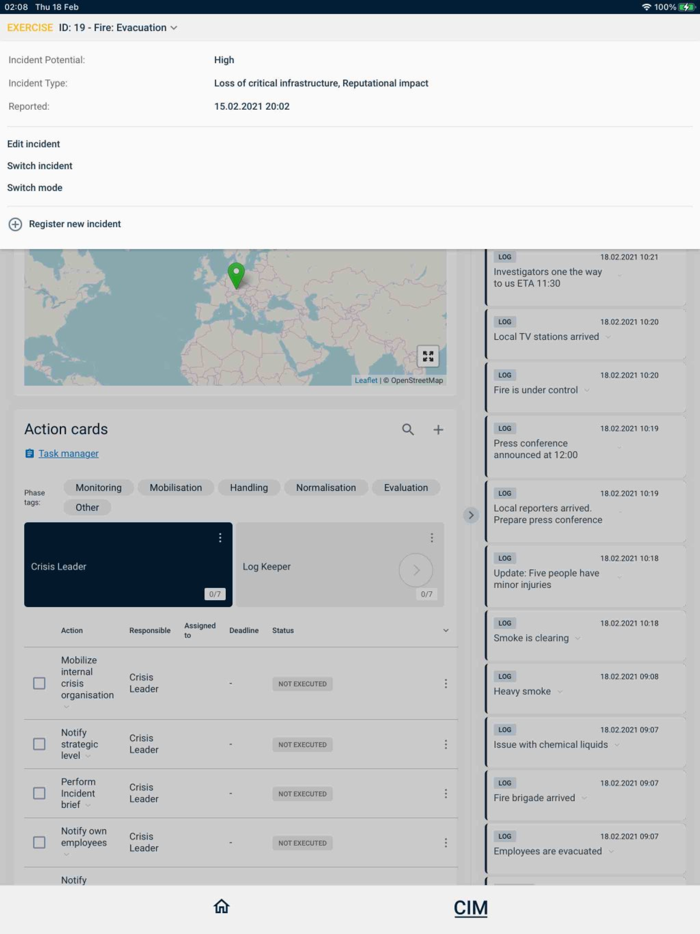Open Log Keeper card options menu
The height and width of the screenshot is (934, 700).
click(431, 538)
